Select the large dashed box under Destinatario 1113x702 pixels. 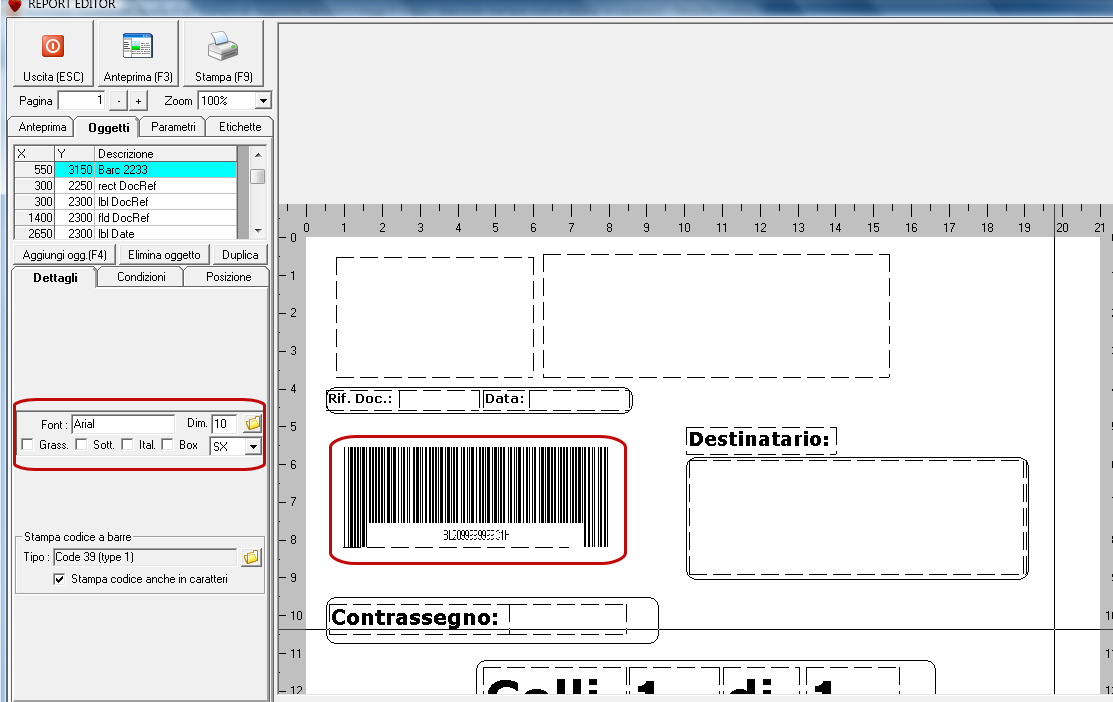click(x=857, y=518)
